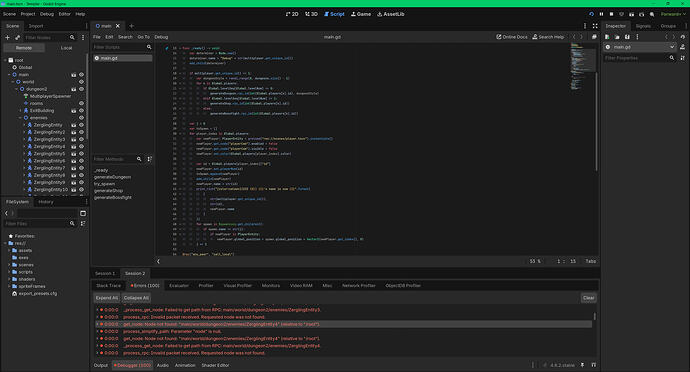Collapse the root tree node
690x372 pixels.
(x=5, y=60)
